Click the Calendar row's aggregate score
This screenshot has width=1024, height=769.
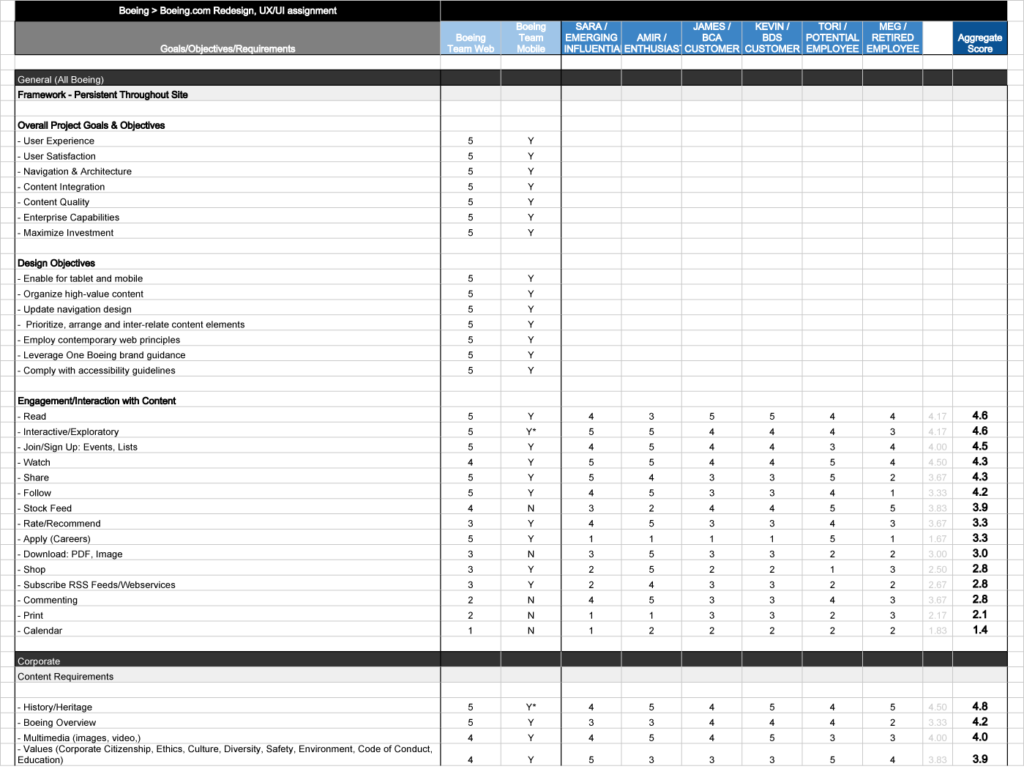coord(979,631)
